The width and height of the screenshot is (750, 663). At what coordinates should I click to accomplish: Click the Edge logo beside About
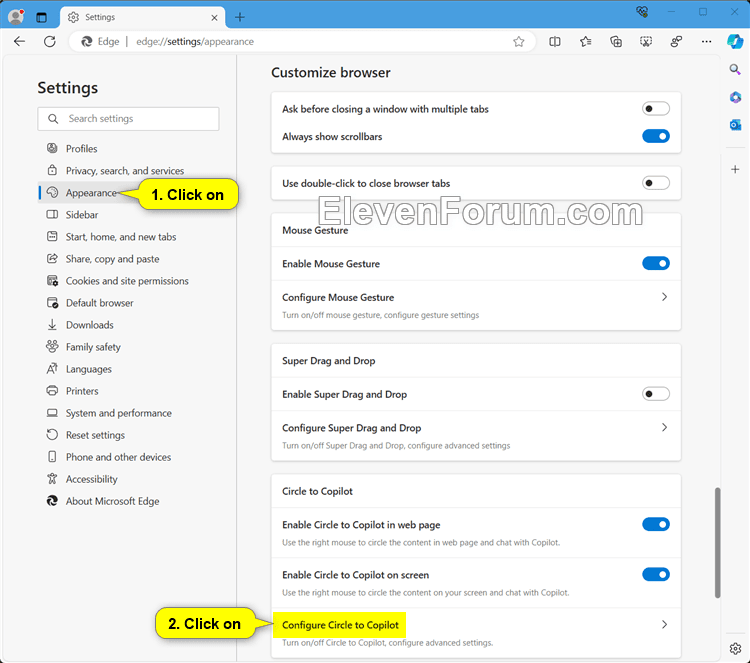tap(52, 501)
